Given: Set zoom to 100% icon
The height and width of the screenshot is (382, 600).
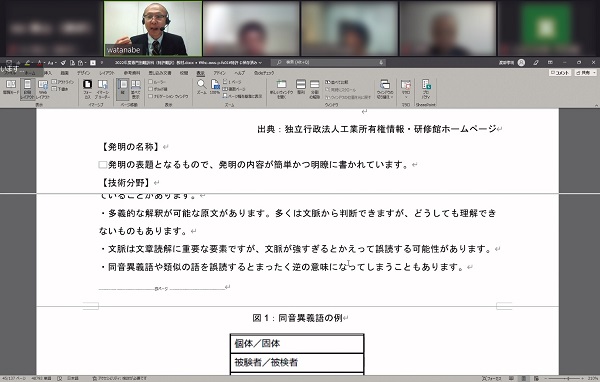Looking at the screenshot, I should pos(215,87).
